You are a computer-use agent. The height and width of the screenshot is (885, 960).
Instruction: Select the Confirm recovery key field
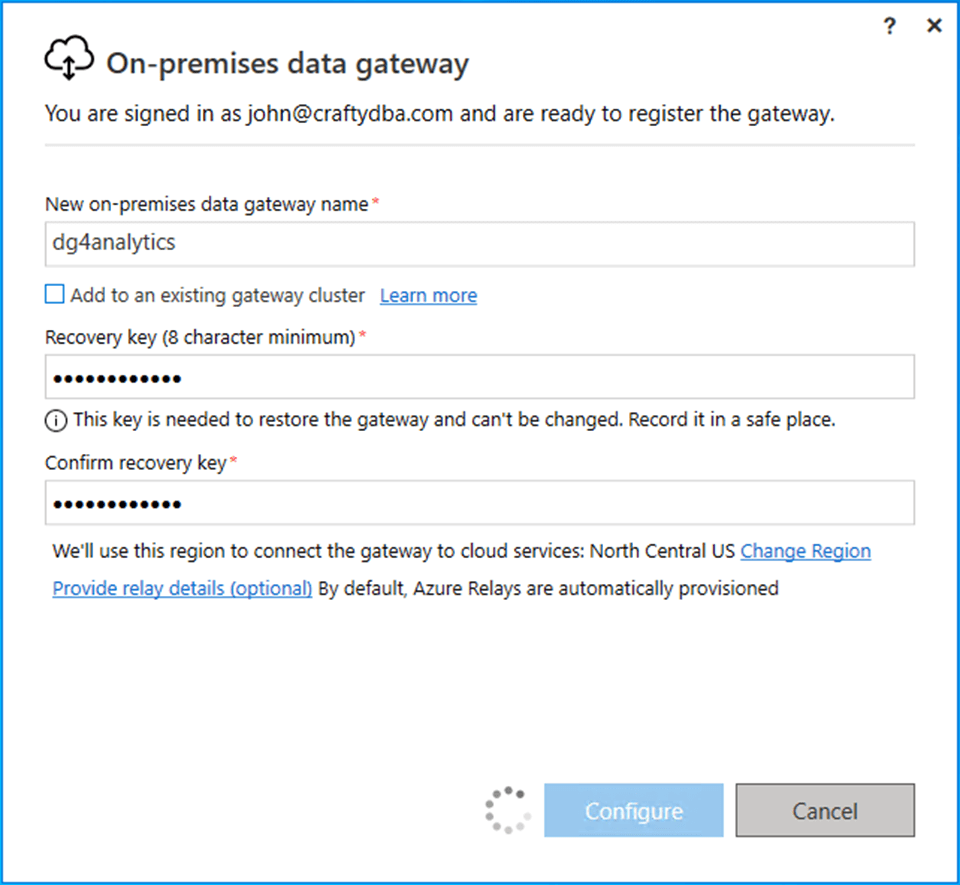pos(480,503)
